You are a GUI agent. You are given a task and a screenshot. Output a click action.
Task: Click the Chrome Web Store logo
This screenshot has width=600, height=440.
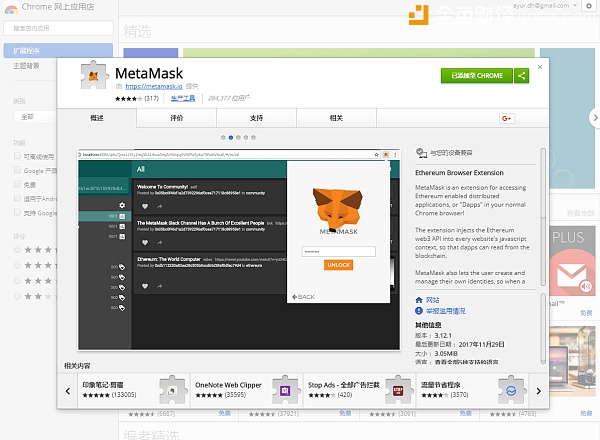[x=11, y=8]
